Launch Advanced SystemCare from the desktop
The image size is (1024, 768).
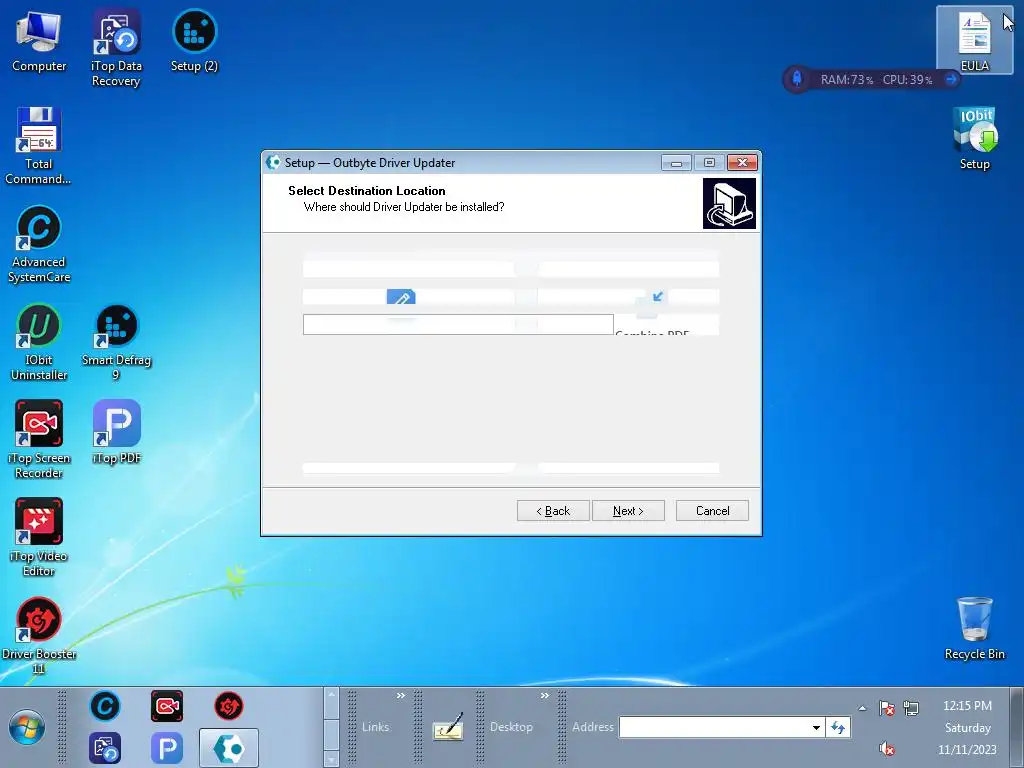[x=39, y=244]
